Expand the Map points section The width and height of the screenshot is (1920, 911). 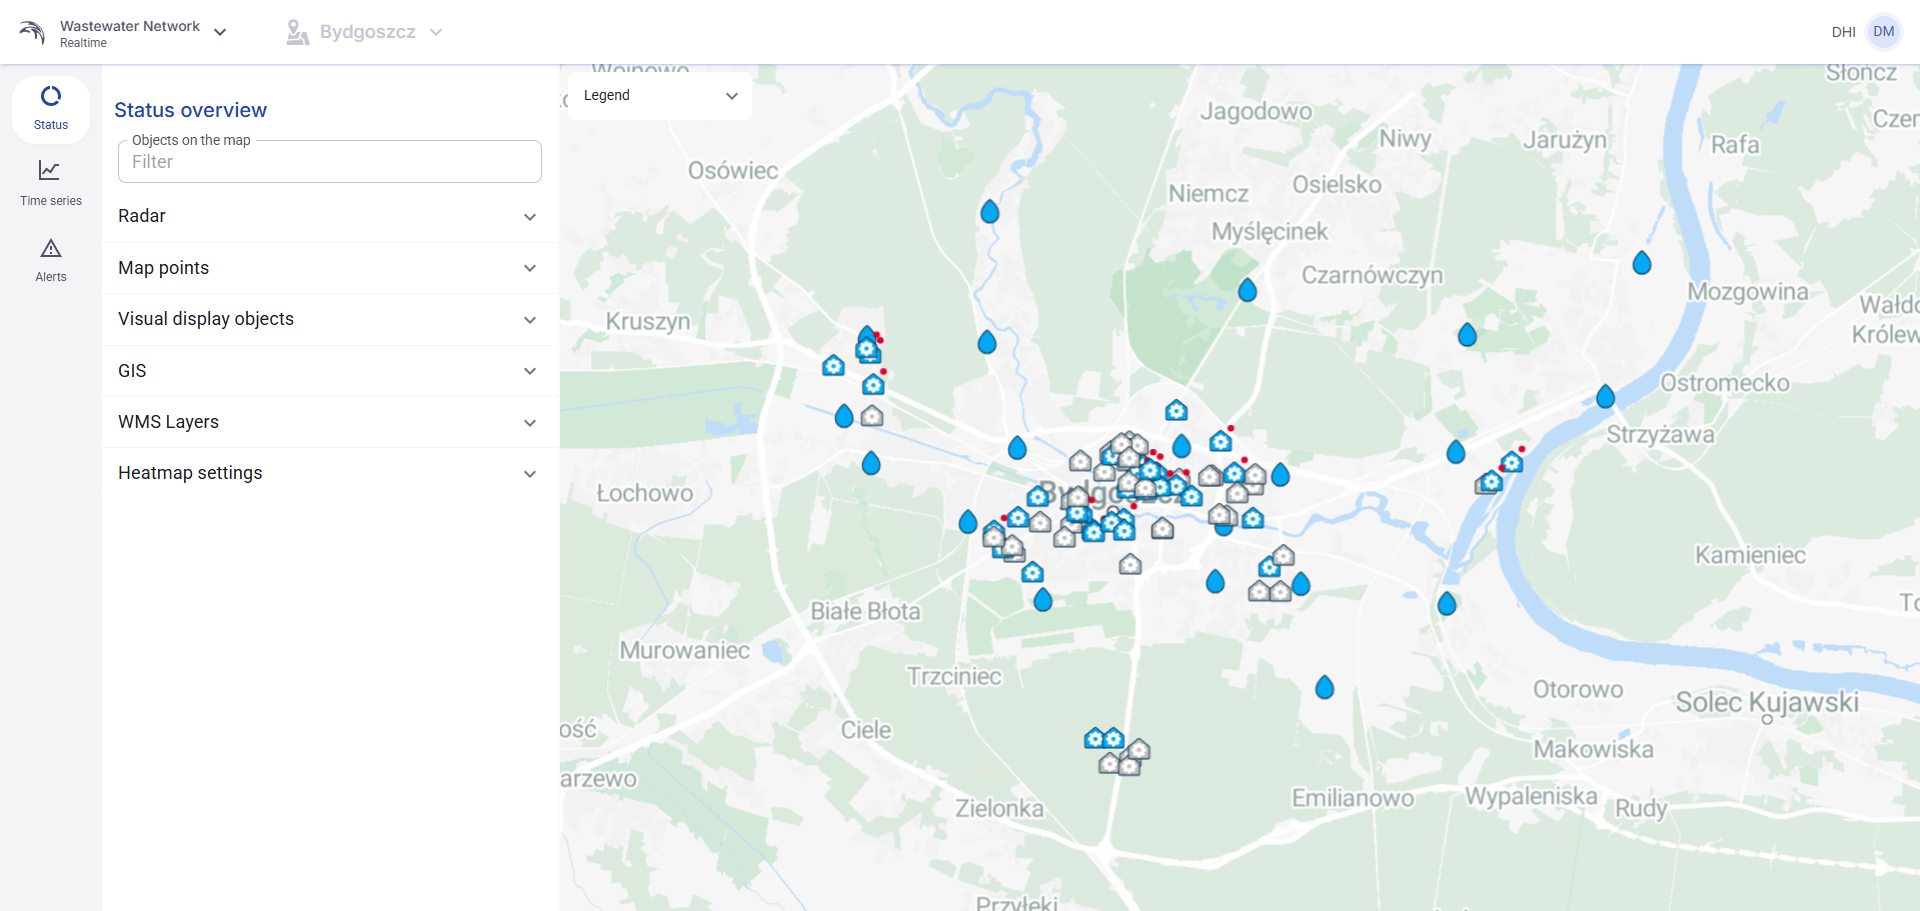pos(330,268)
